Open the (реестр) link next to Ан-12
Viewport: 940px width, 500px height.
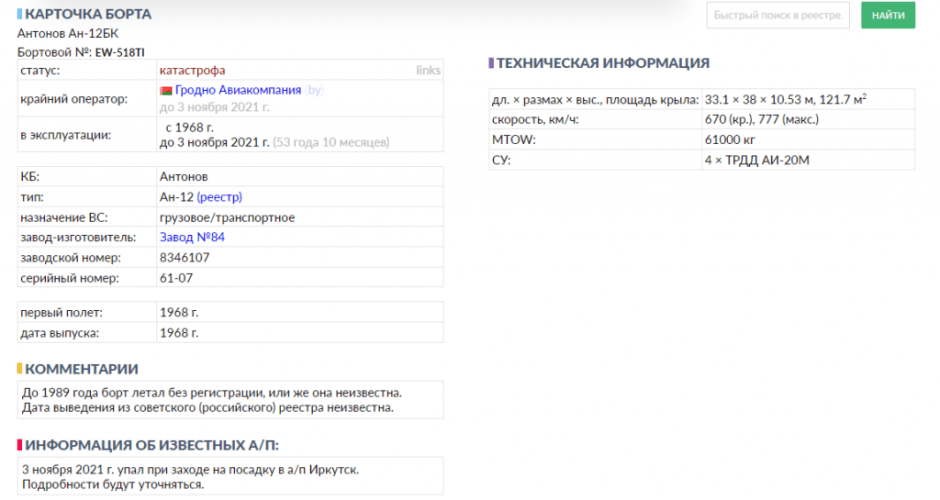click(219, 197)
